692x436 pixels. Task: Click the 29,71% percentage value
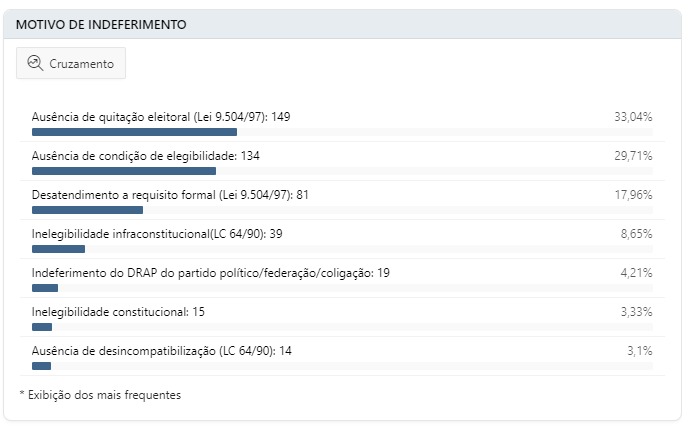633,156
